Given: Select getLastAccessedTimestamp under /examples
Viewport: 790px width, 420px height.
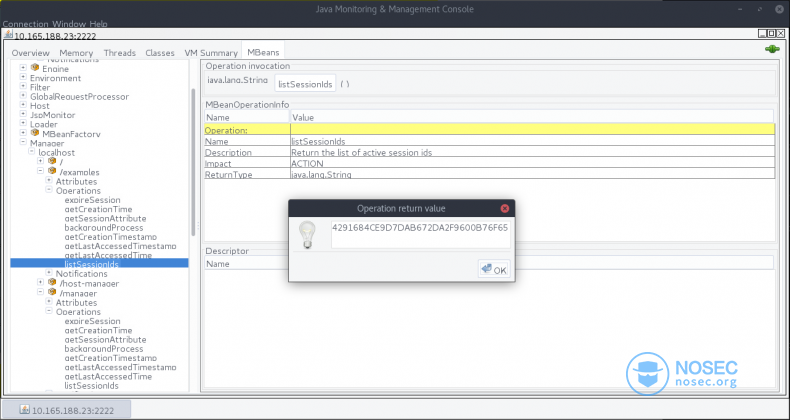Looking at the screenshot, I should [120, 246].
